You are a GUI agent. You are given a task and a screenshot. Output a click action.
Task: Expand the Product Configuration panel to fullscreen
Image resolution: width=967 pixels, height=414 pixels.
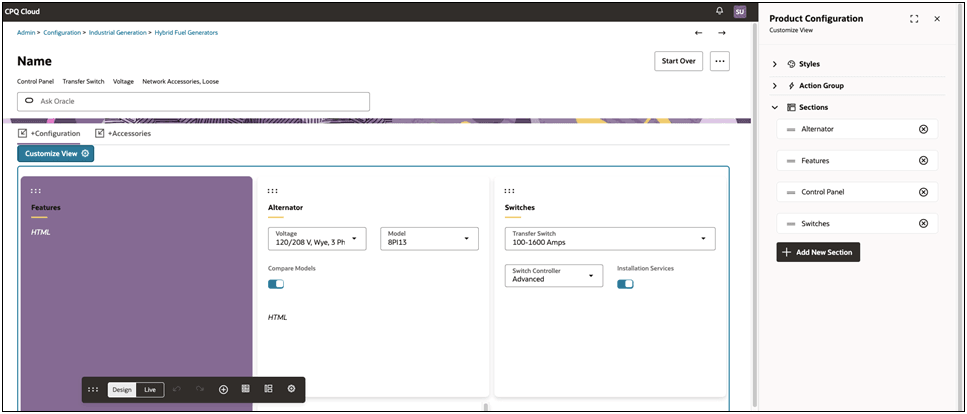click(914, 19)
